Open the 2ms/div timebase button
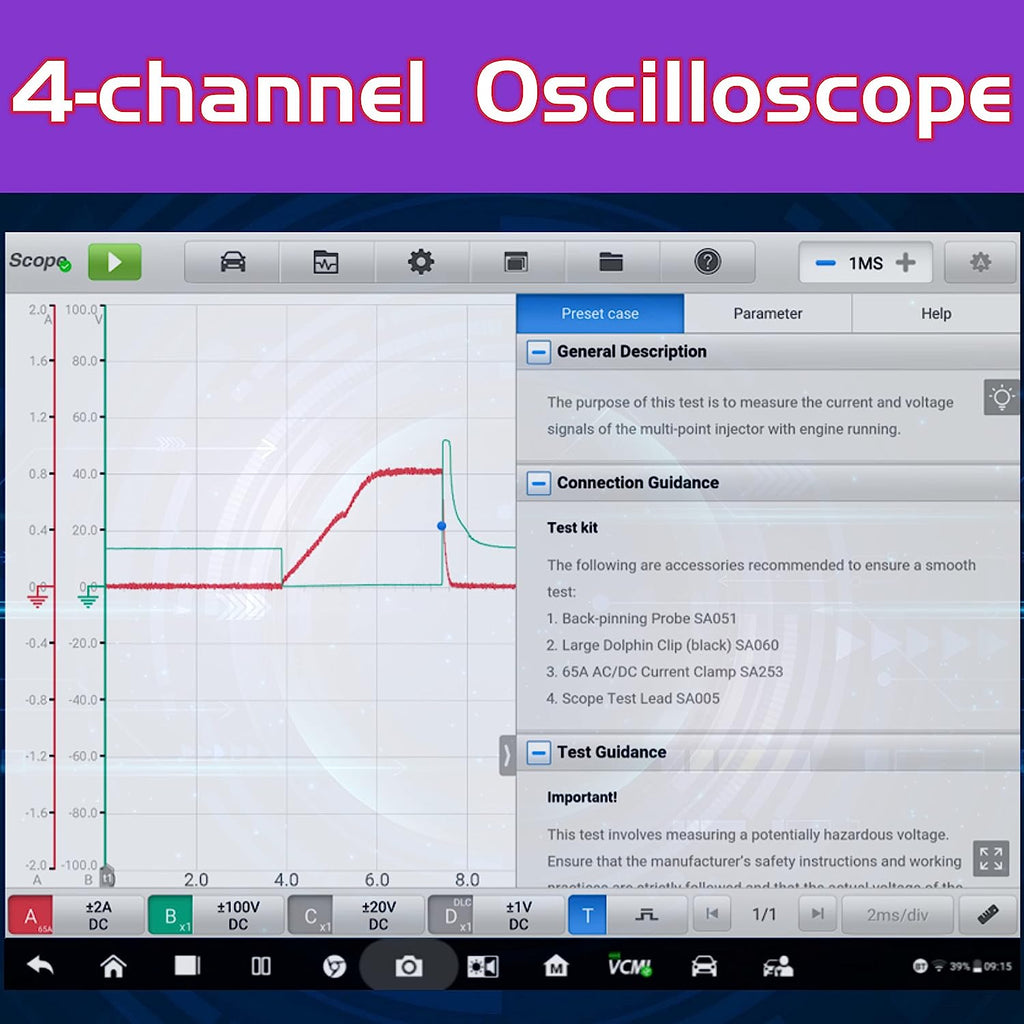This screenshot has width=1024, height=1024. (896, 914)
